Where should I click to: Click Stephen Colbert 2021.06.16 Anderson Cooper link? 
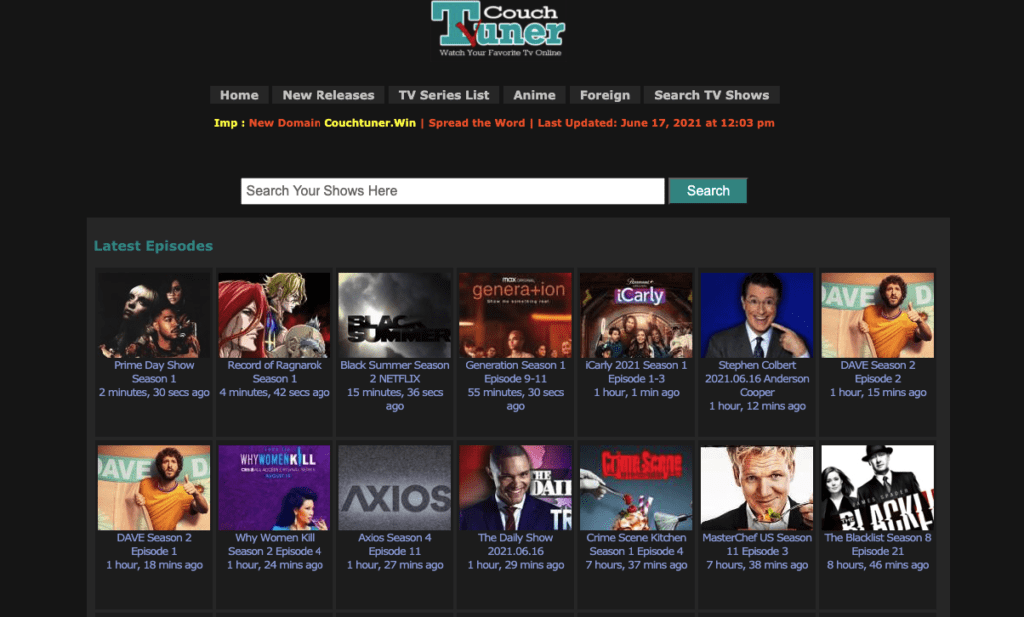click(757, 379)
